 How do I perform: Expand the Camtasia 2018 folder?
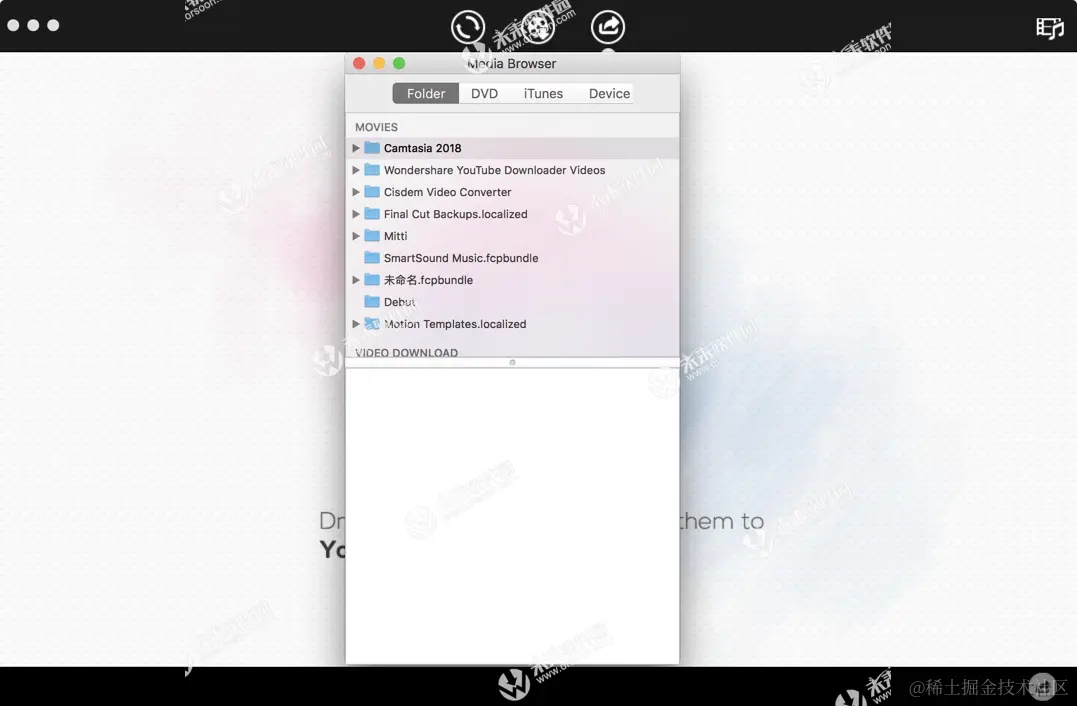(x=356, y=148)
